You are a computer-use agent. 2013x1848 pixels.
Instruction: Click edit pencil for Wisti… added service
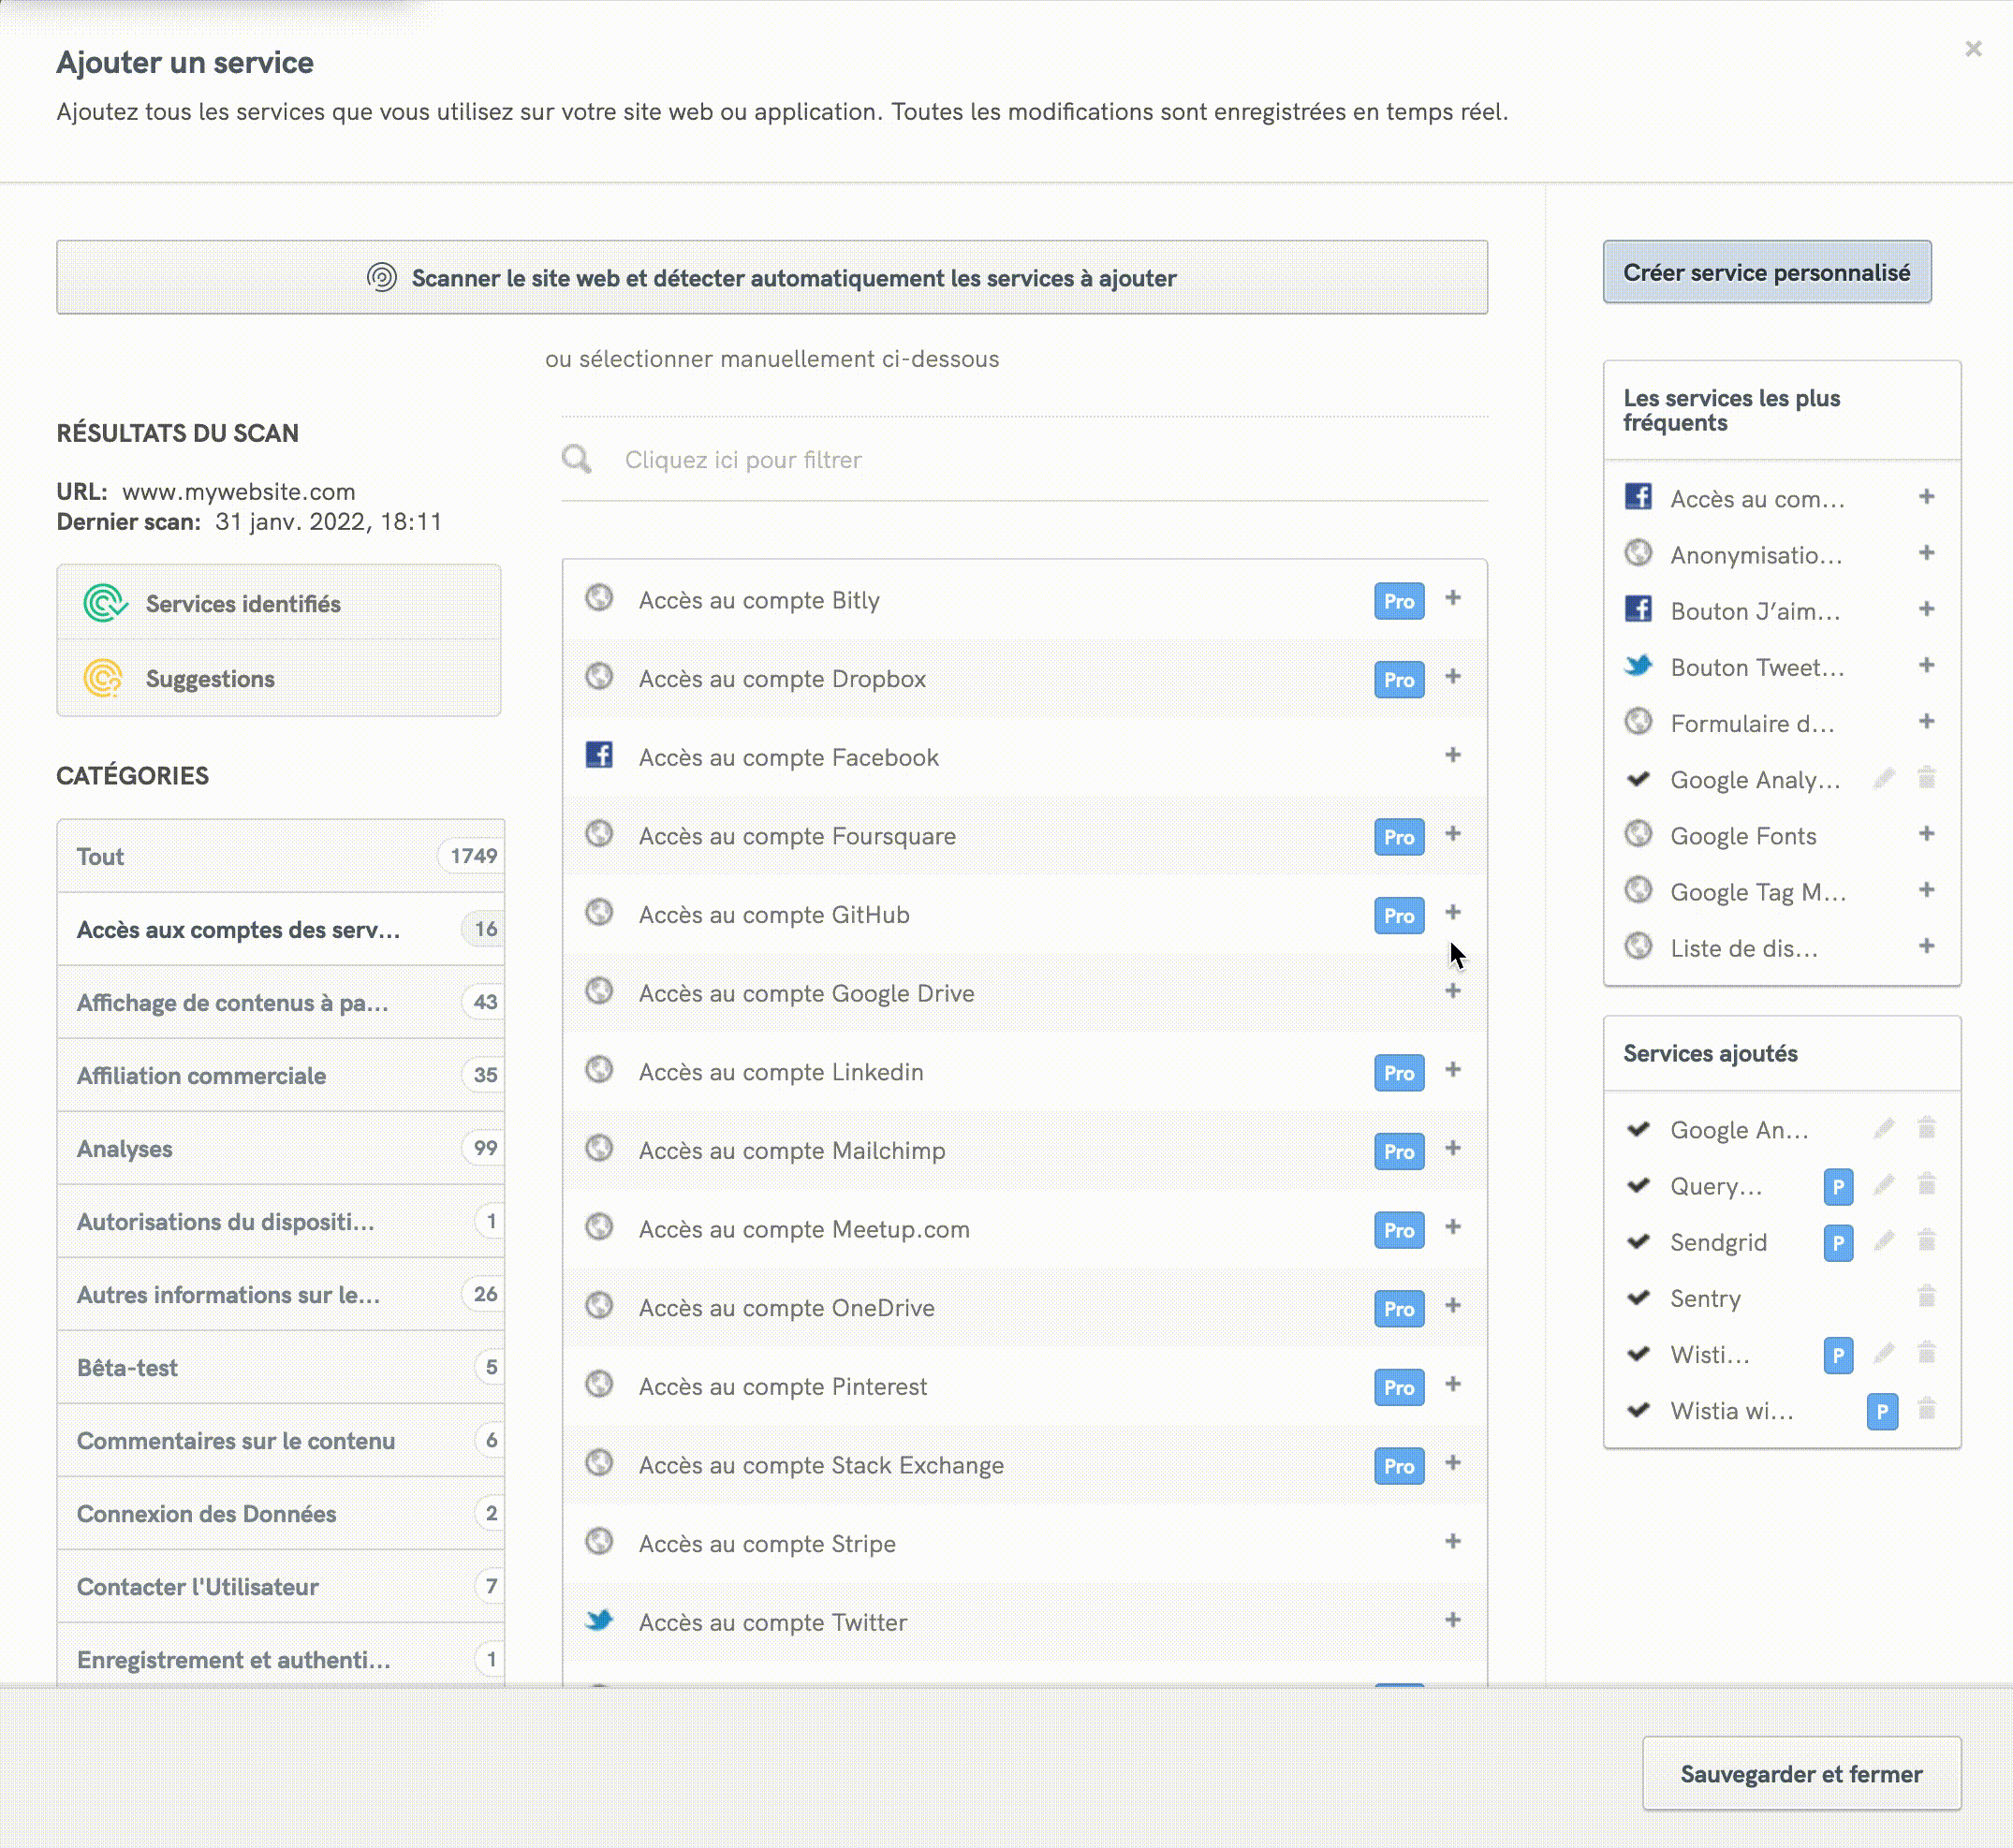(x=1883, y=1354)
